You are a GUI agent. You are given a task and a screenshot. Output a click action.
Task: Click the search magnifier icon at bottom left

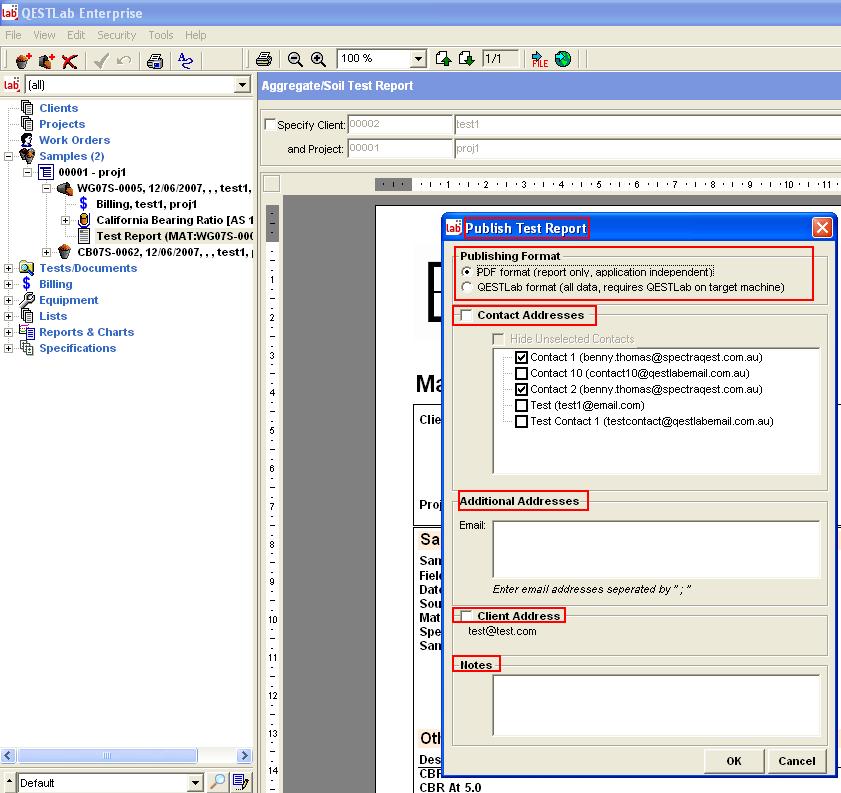point(217,782)
